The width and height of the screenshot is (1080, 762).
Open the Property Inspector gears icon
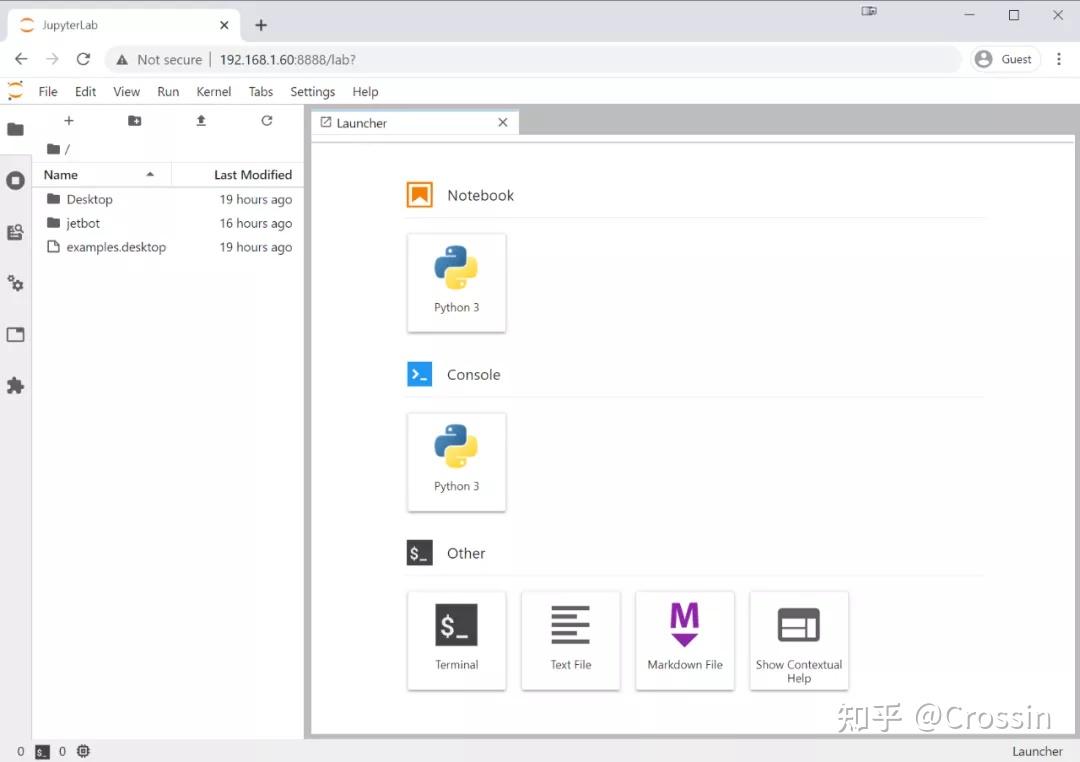15,283
